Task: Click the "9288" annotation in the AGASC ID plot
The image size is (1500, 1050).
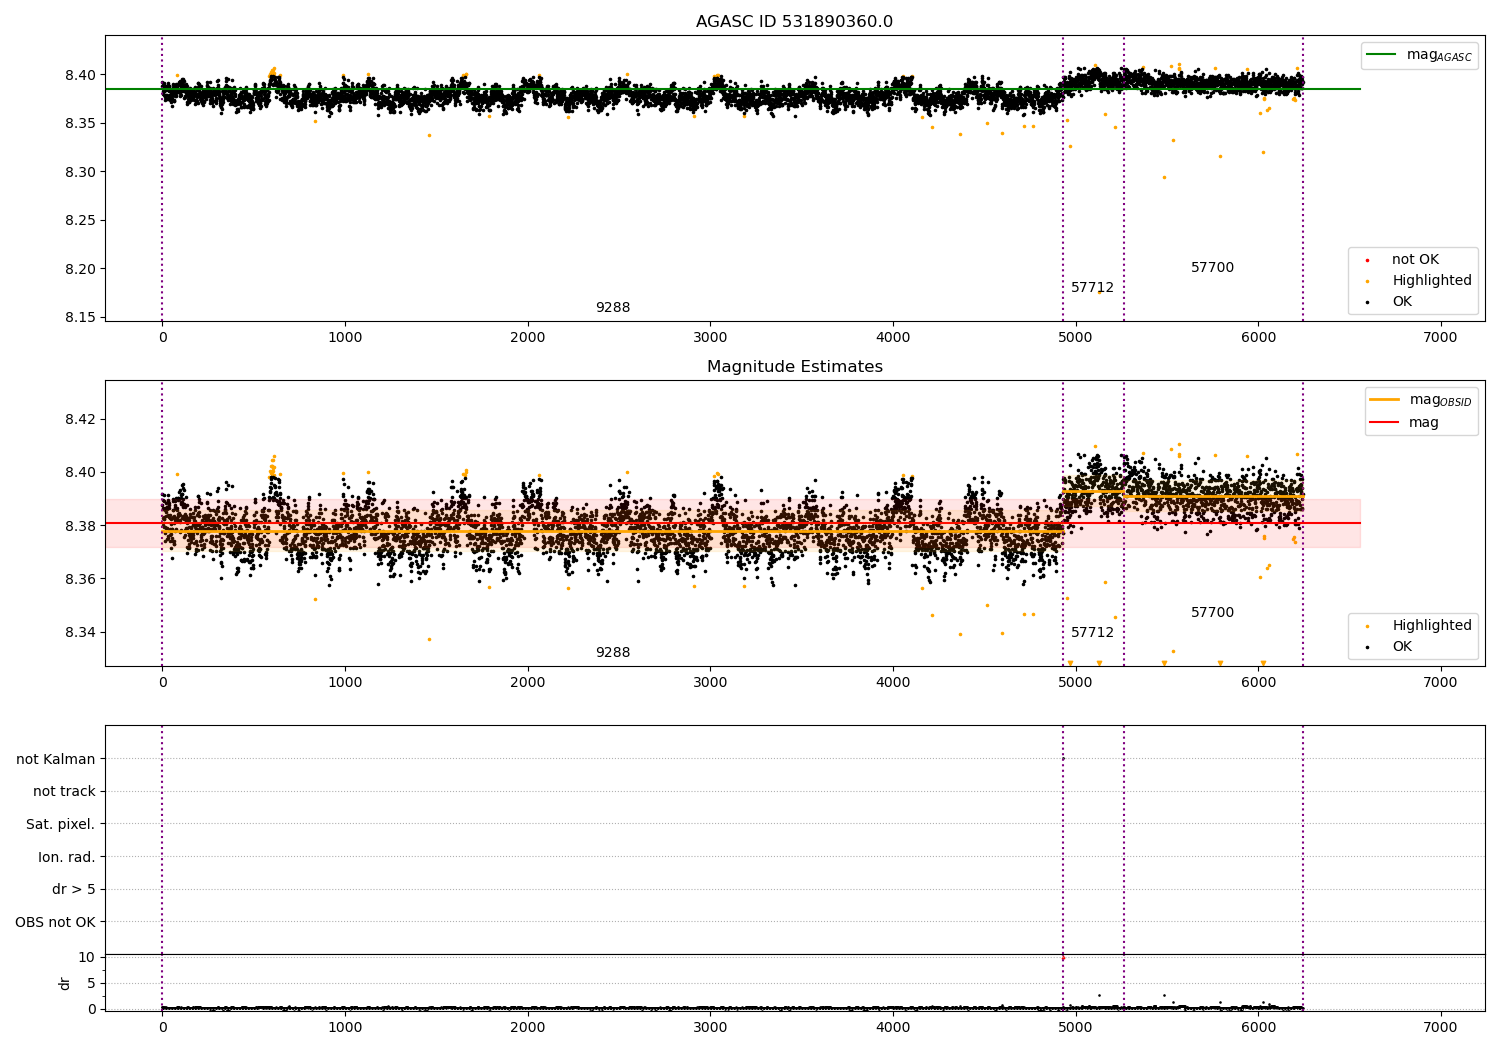Action: coord(613,308)
